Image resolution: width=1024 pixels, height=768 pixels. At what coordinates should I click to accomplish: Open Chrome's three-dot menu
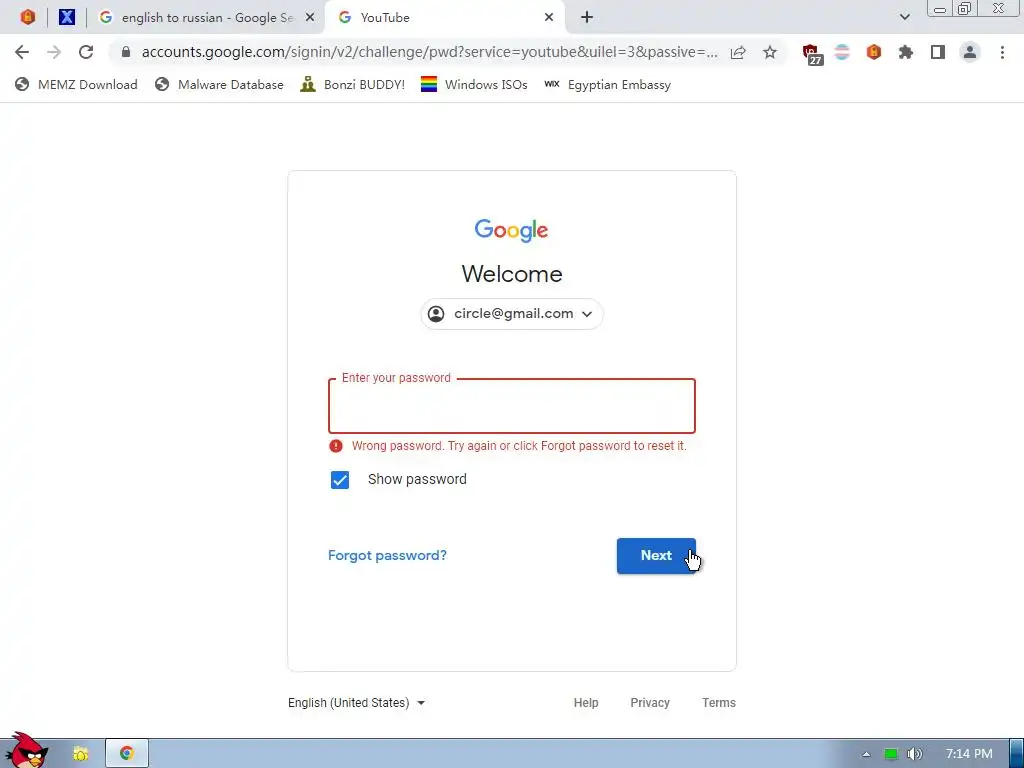click(x=1002, y=52)
